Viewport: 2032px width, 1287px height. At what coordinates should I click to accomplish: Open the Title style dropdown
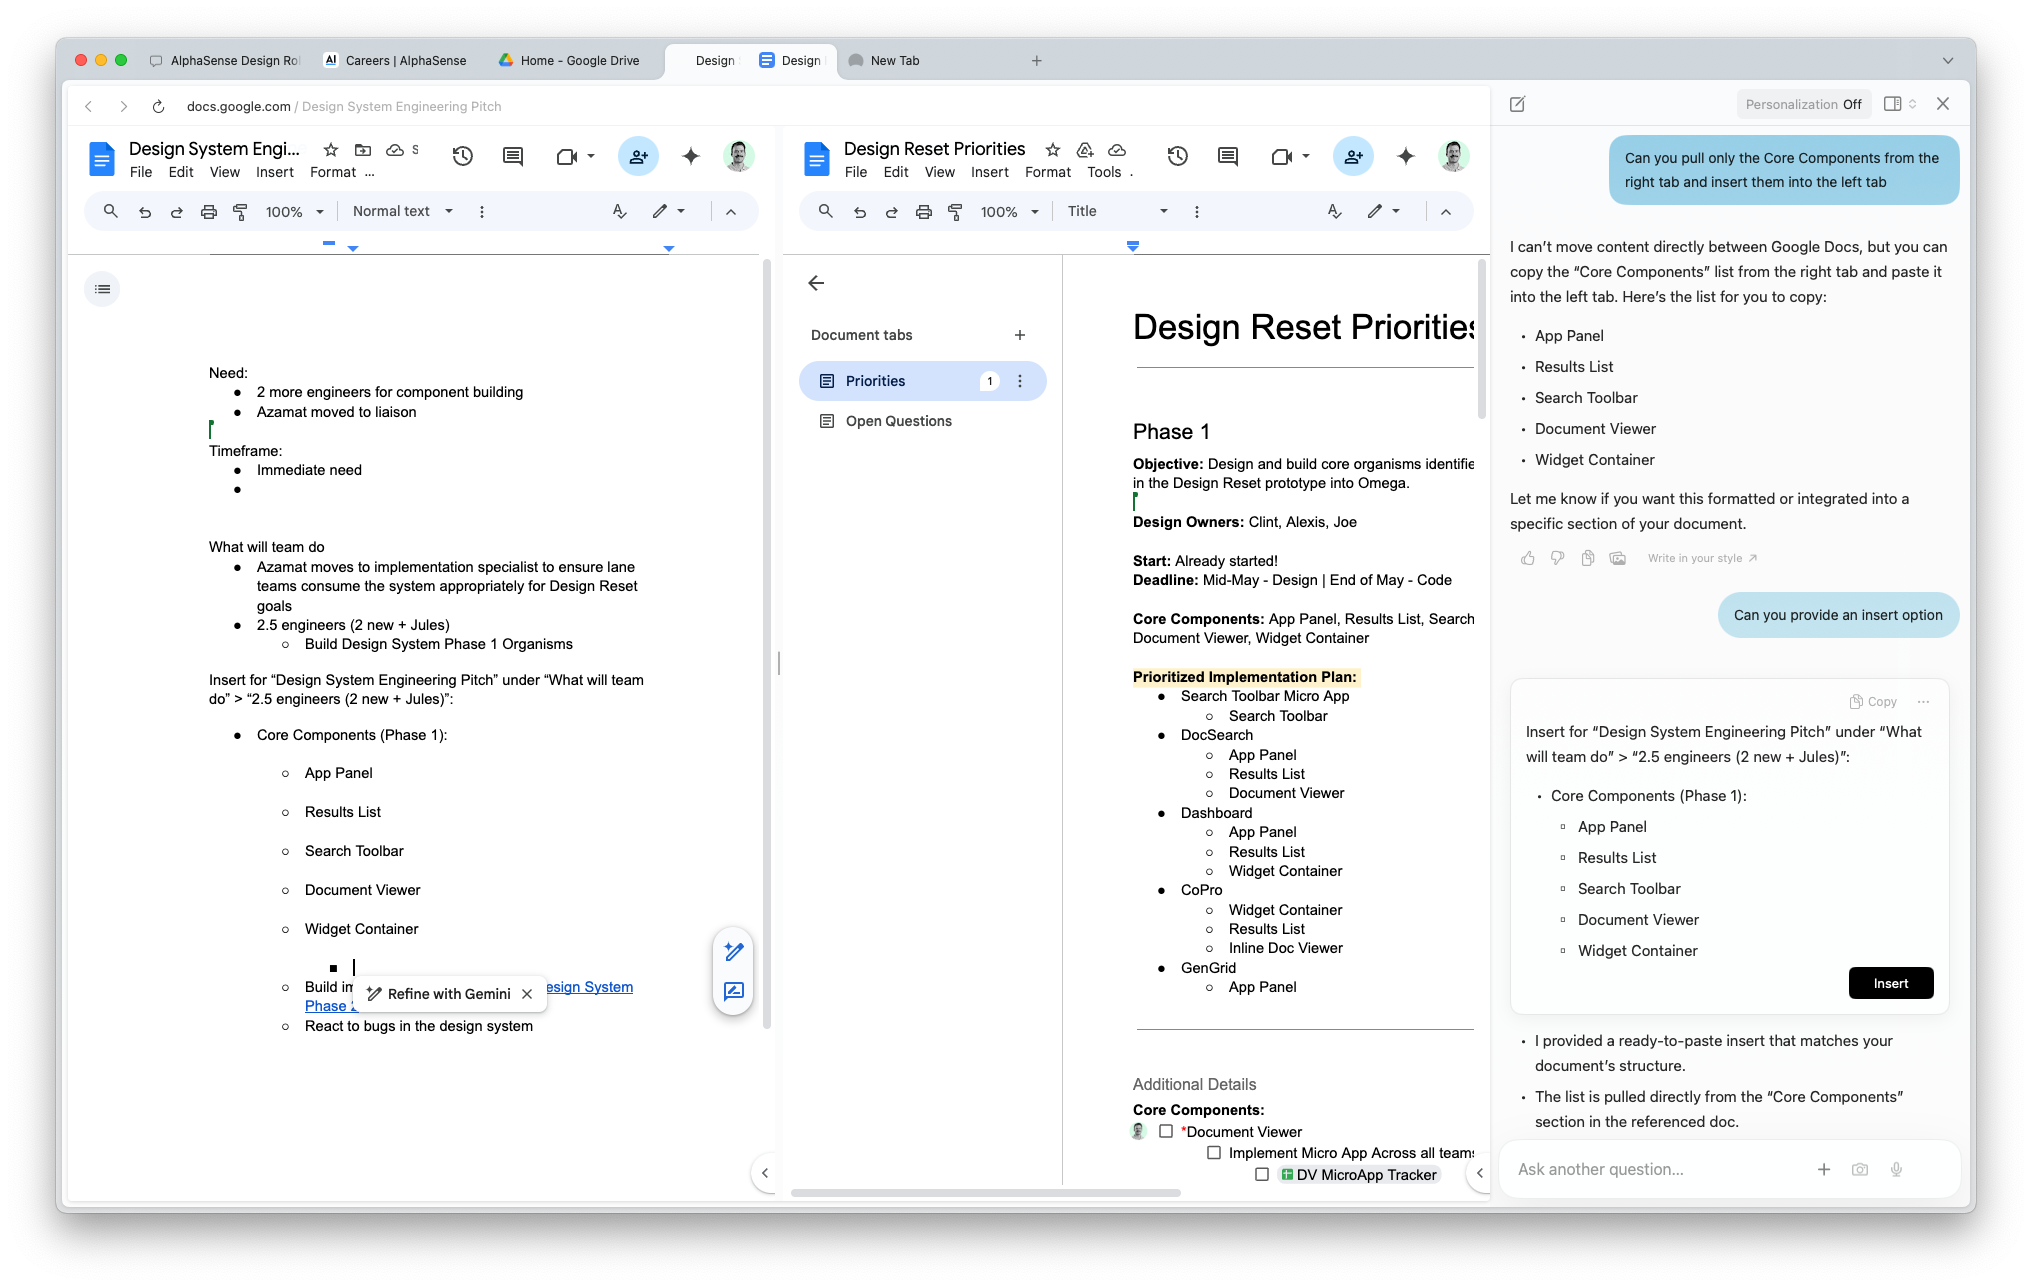click(1117, 211)
